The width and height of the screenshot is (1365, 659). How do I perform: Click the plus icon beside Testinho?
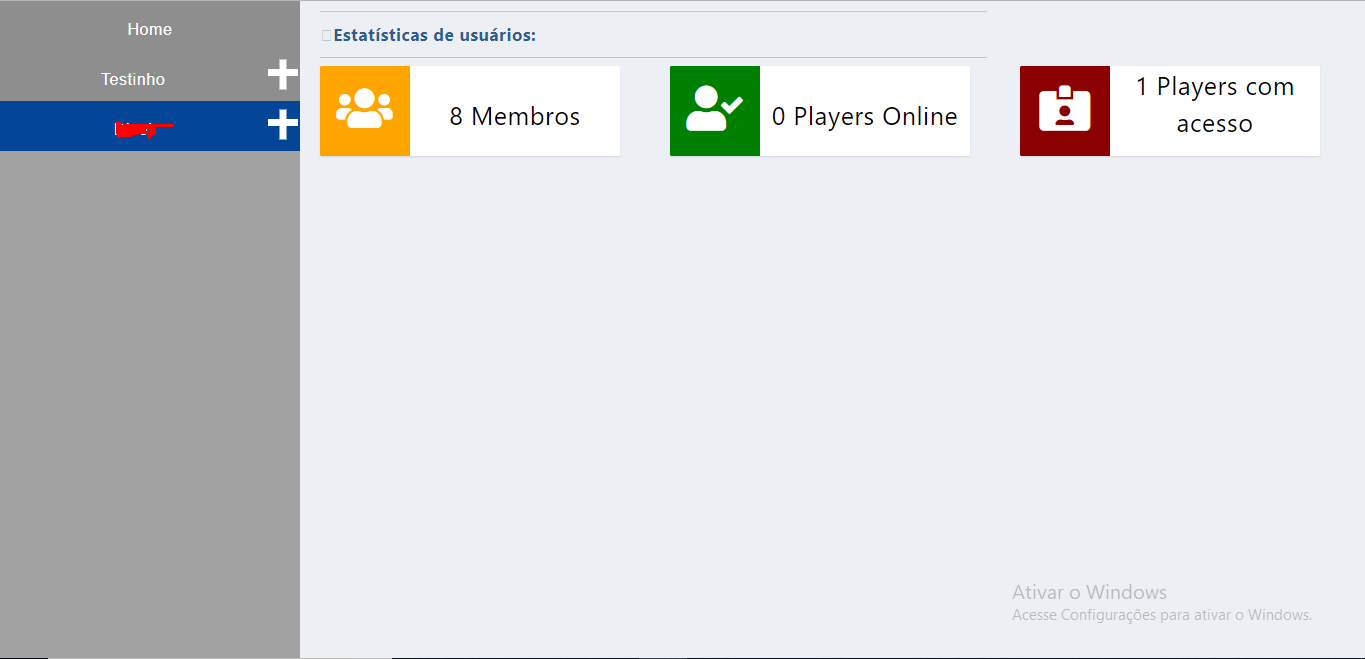283,75
